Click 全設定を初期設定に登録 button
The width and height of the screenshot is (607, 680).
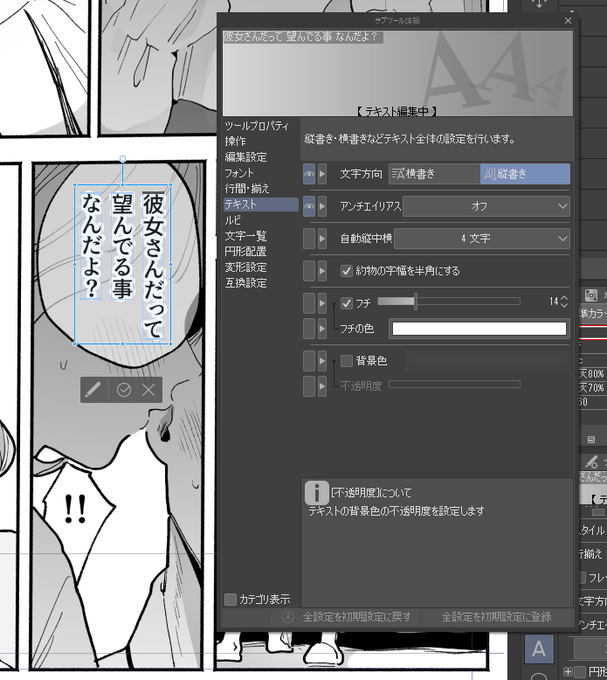point(497,617)
